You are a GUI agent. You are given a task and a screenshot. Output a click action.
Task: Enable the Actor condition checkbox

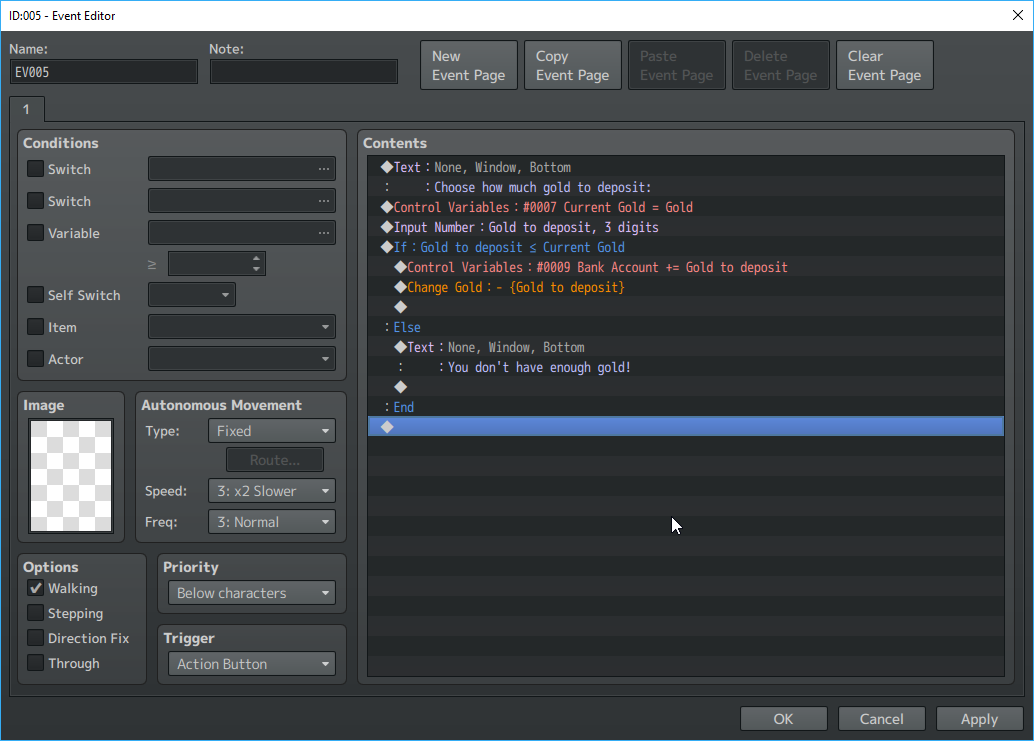36,359
